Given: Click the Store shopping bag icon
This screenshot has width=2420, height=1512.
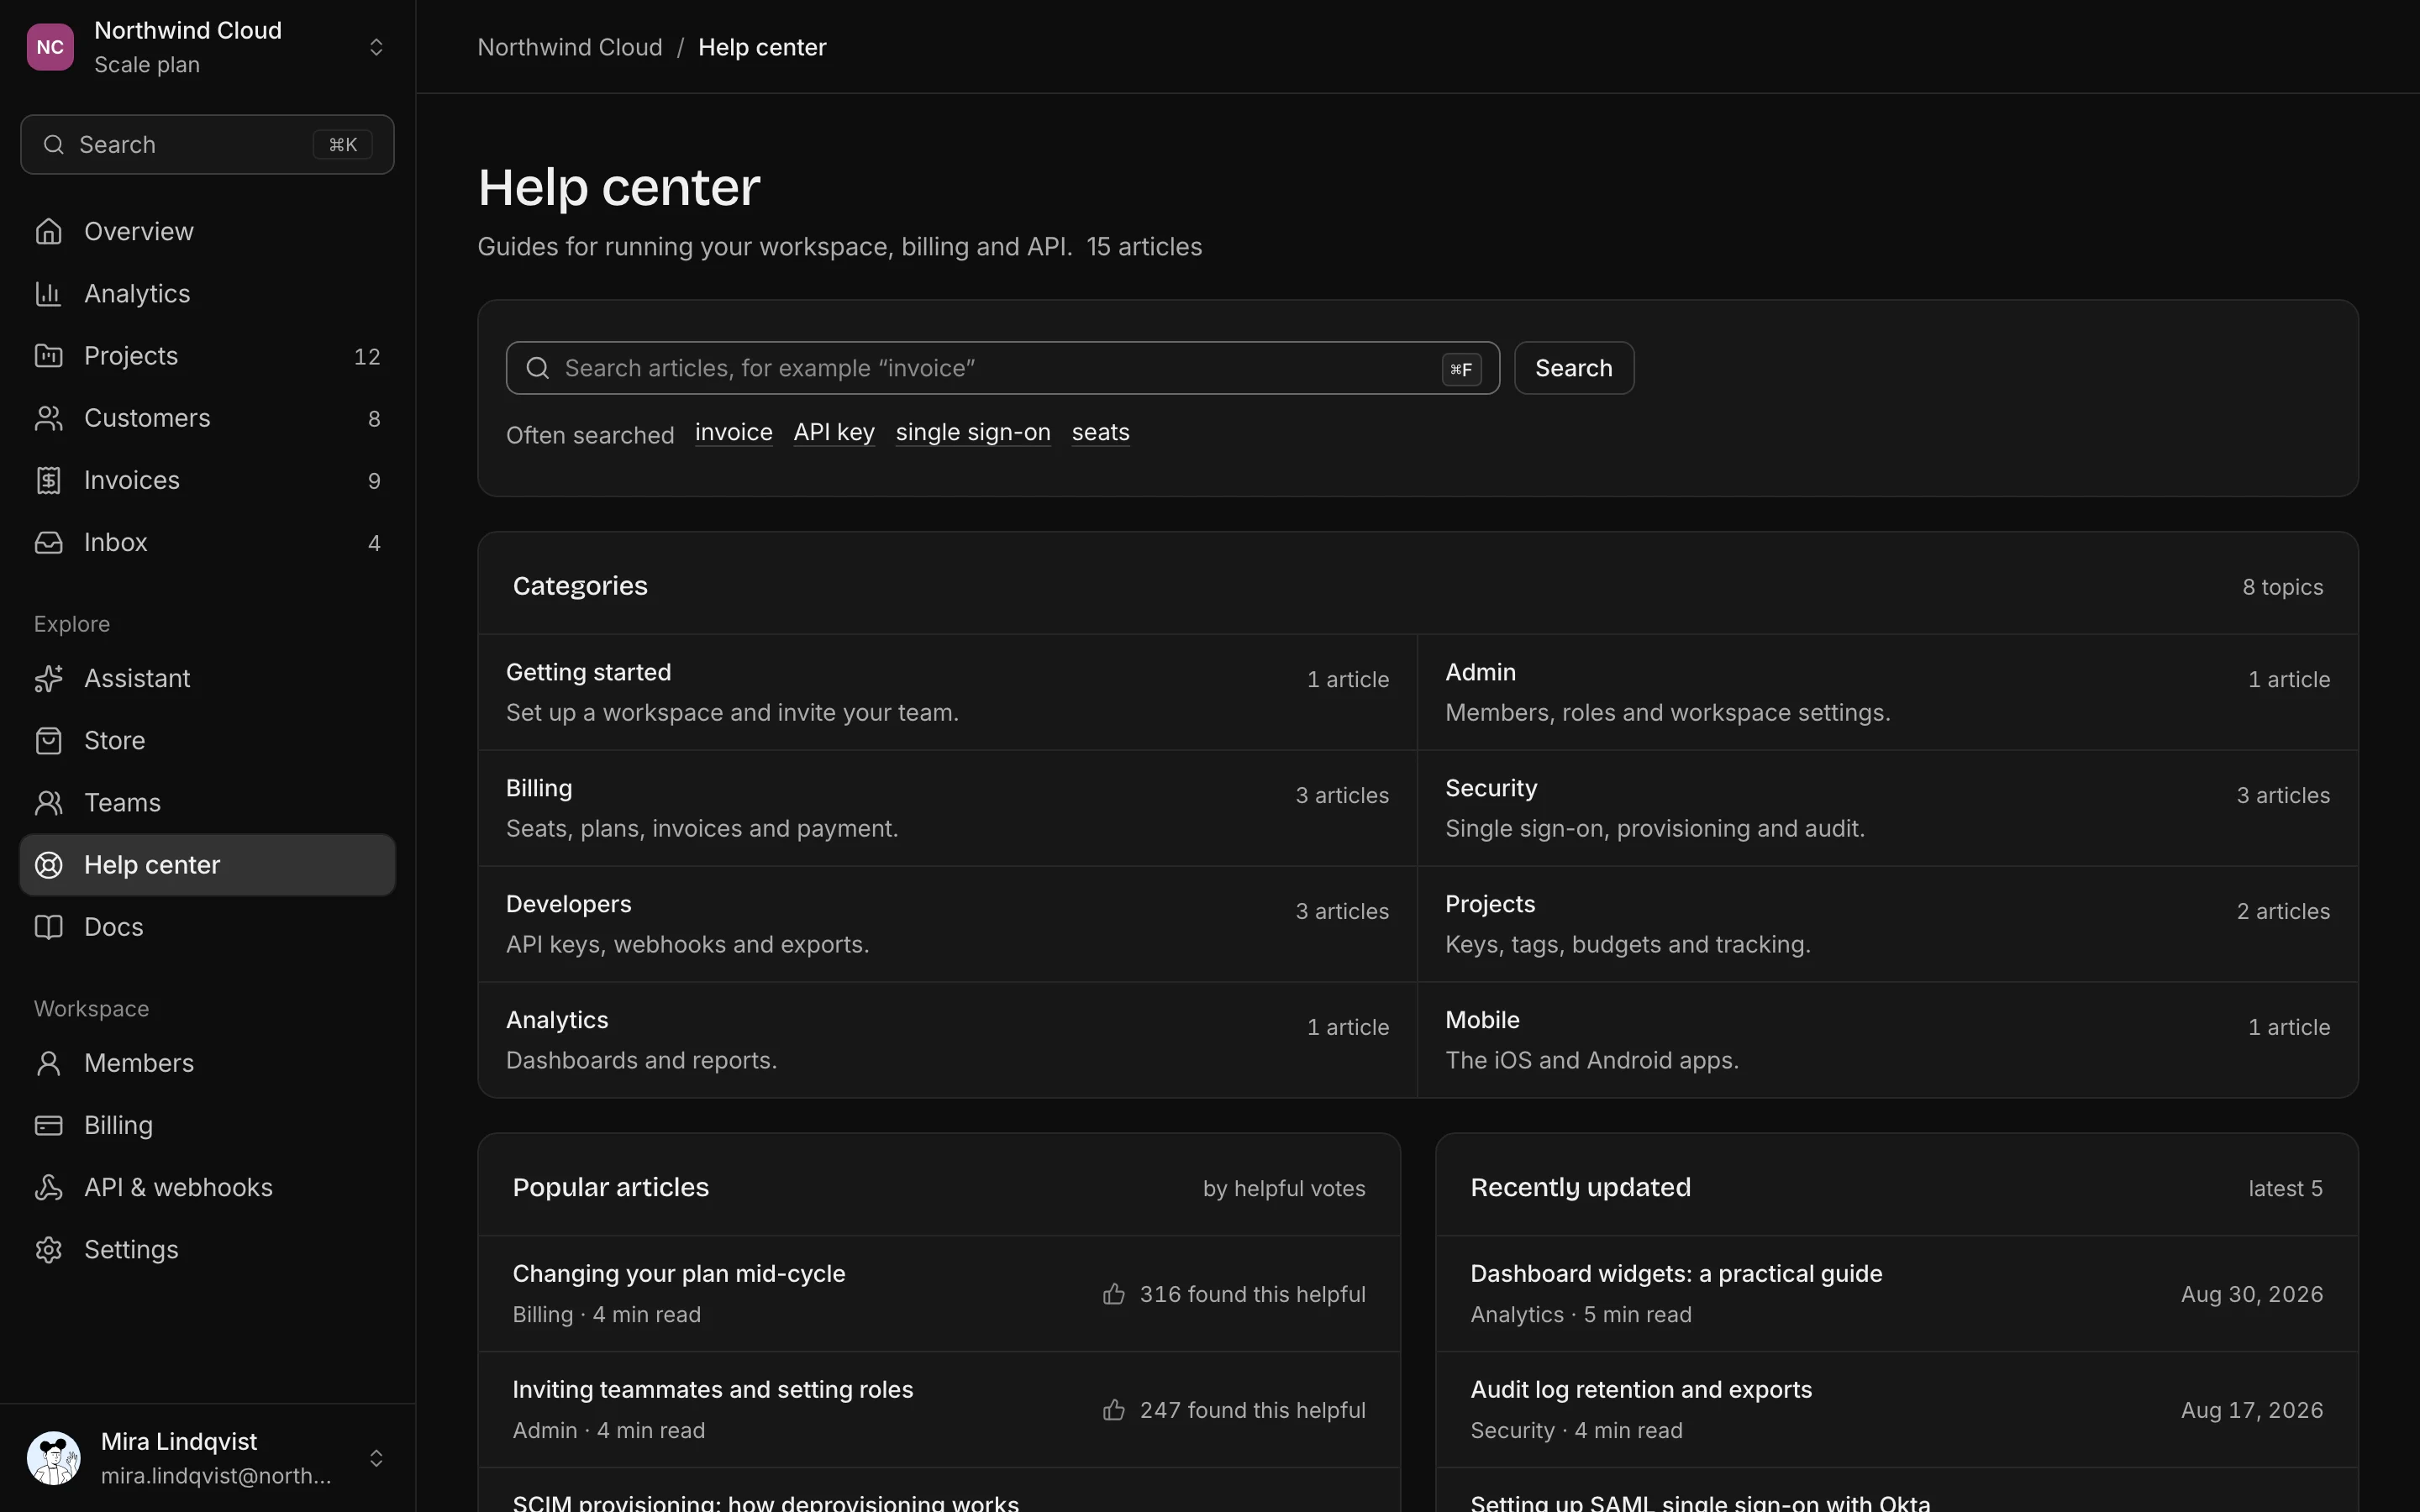Looking at the screenshot, I should 48,740.
